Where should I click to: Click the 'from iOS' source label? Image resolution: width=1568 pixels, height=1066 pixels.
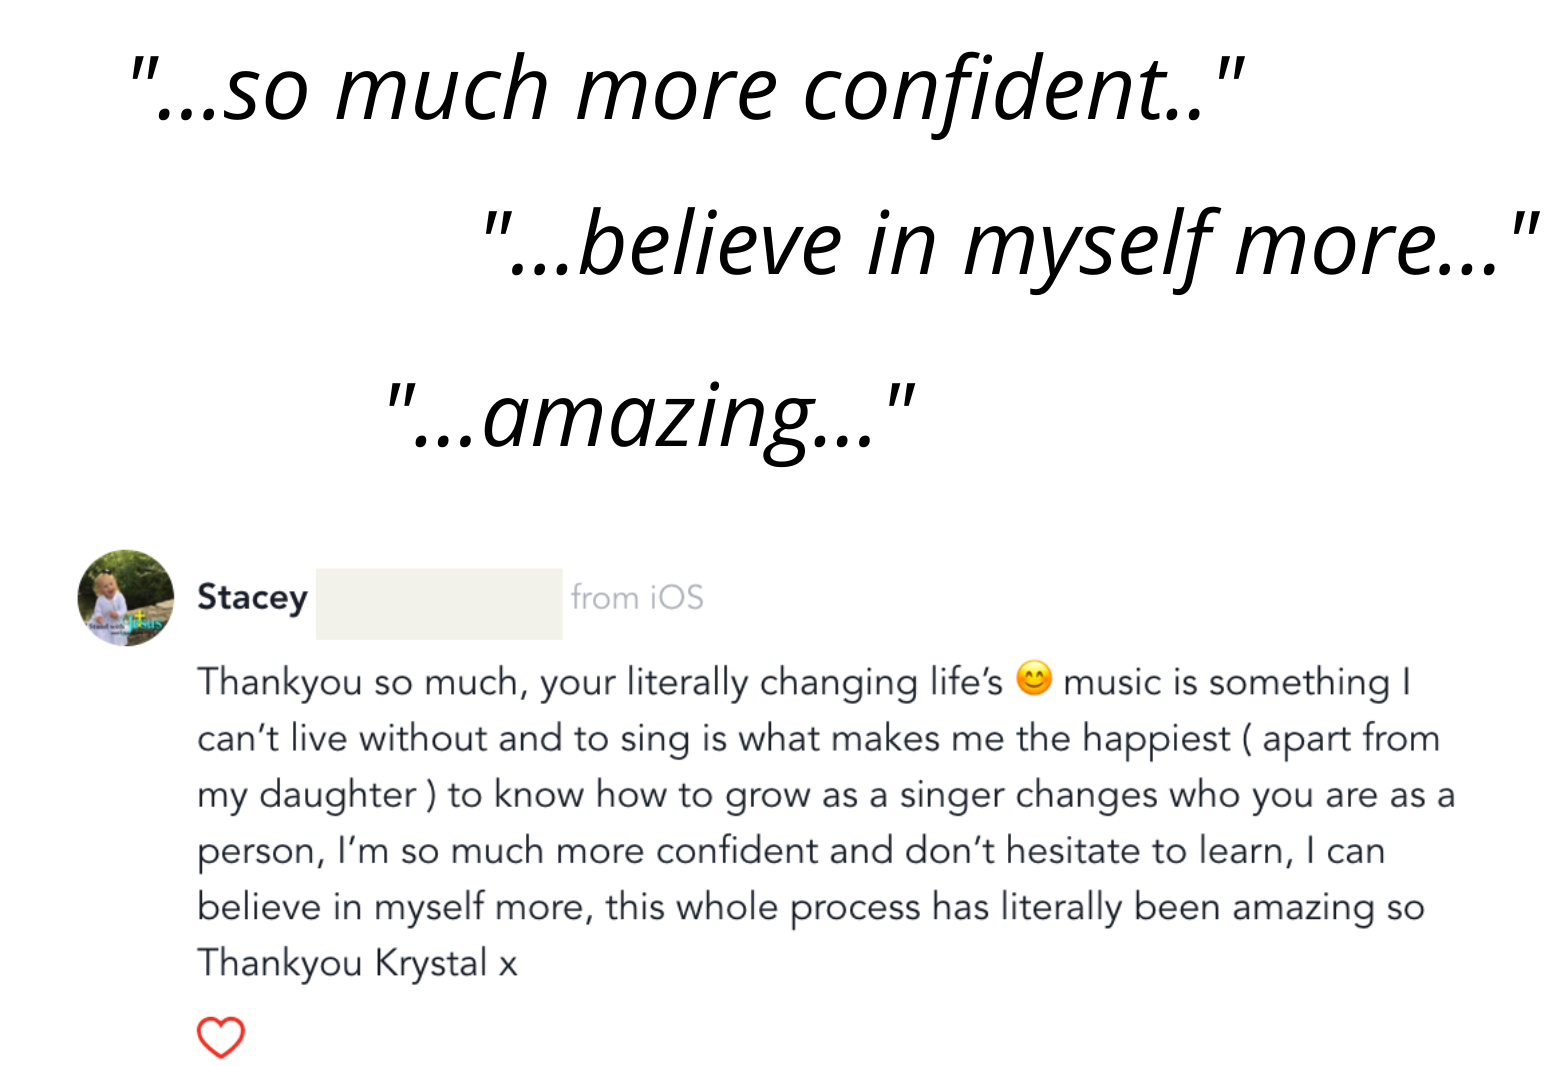[x=637, y=597]
